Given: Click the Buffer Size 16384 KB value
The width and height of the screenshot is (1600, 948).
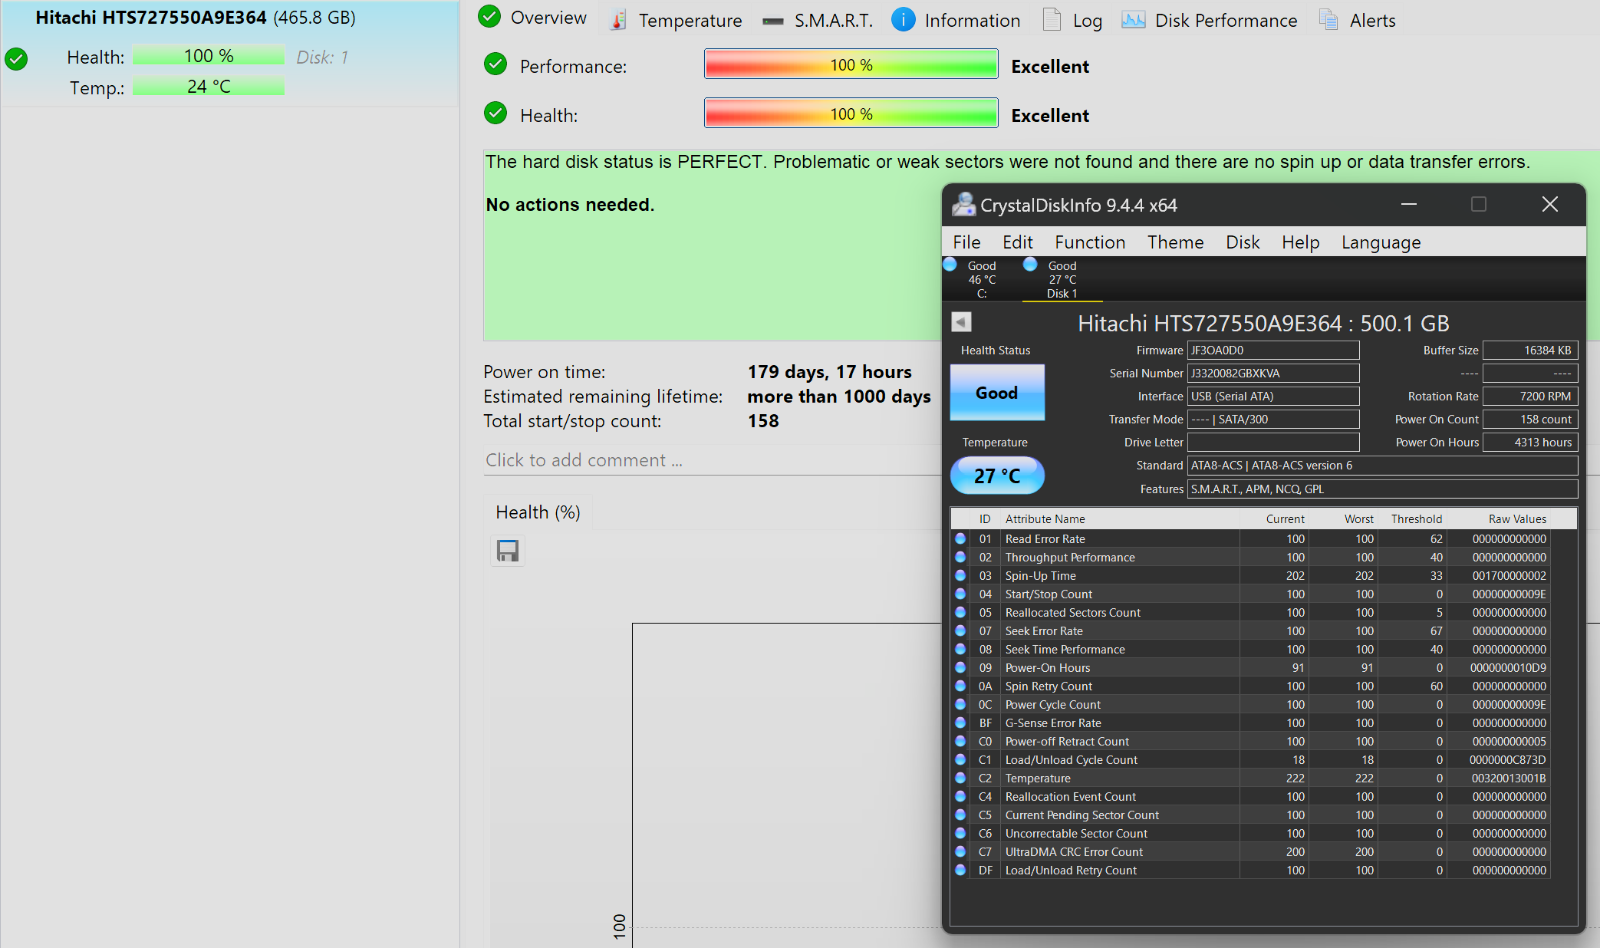Looking at the screenshot, I should click(x=1530, y=350).
